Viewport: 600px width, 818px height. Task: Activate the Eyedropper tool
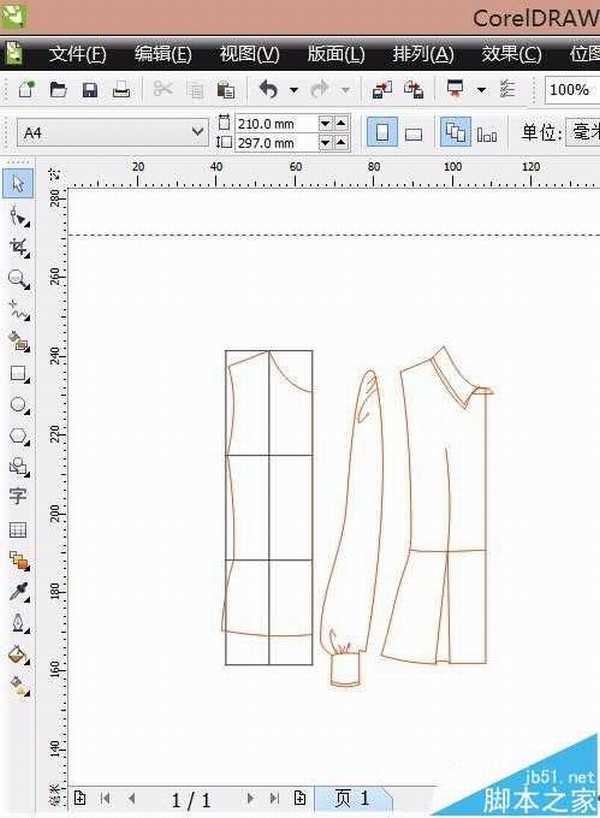point(18,592)
